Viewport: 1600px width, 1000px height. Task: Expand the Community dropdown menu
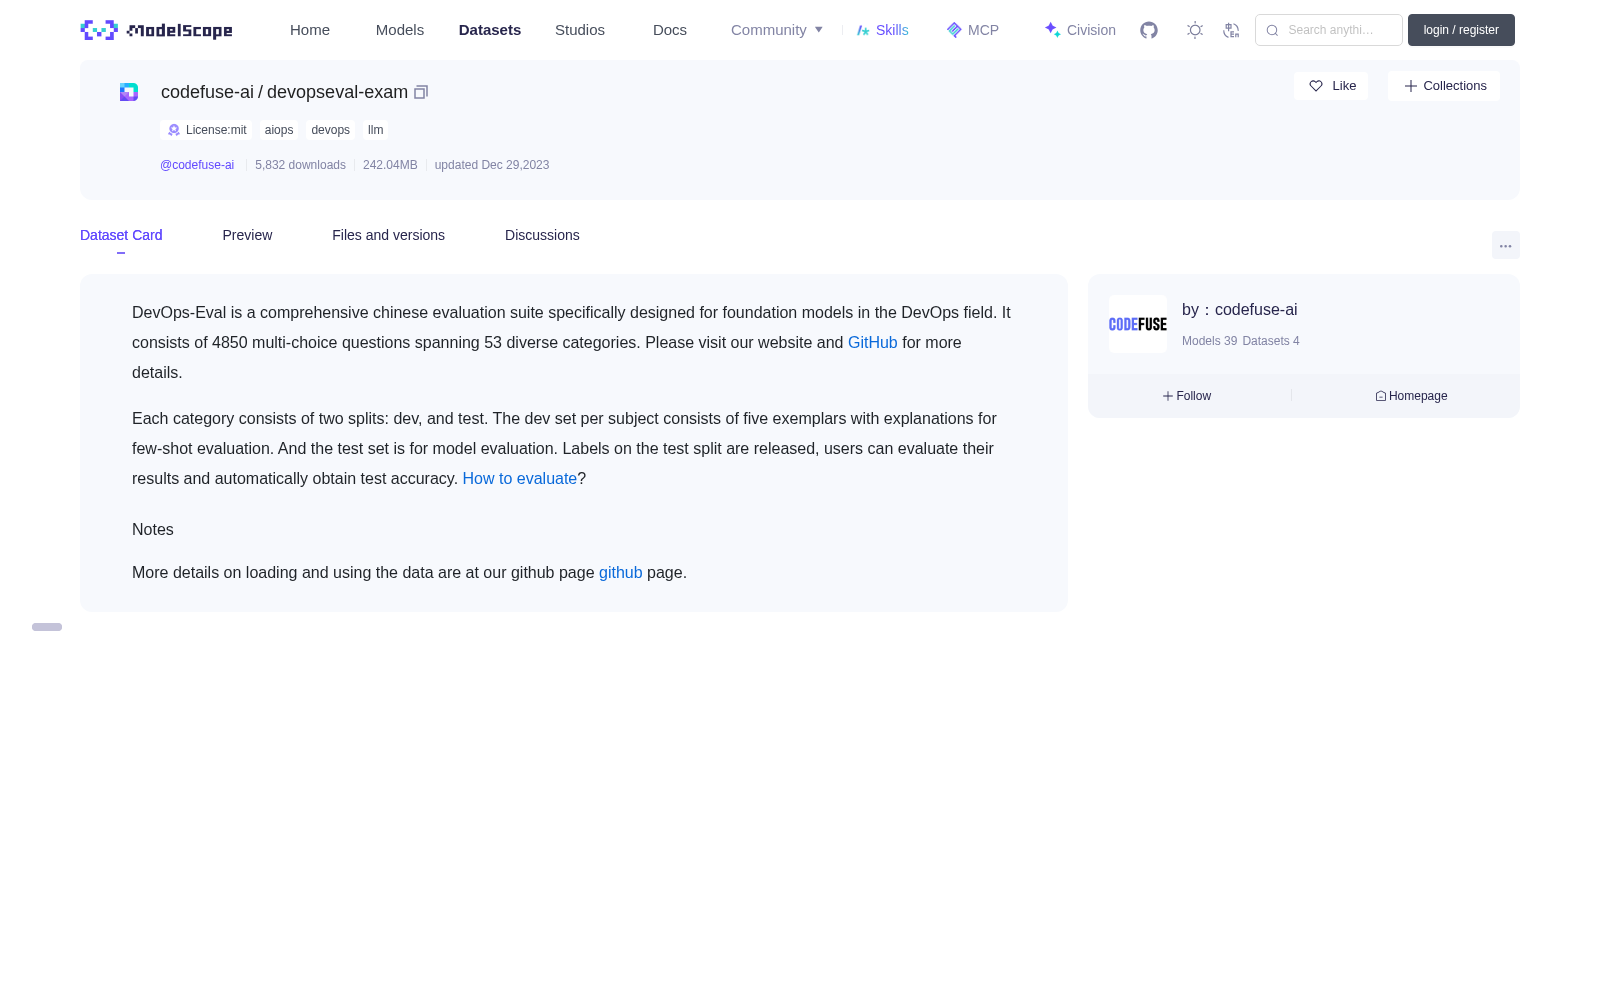[x=777, y=30]
